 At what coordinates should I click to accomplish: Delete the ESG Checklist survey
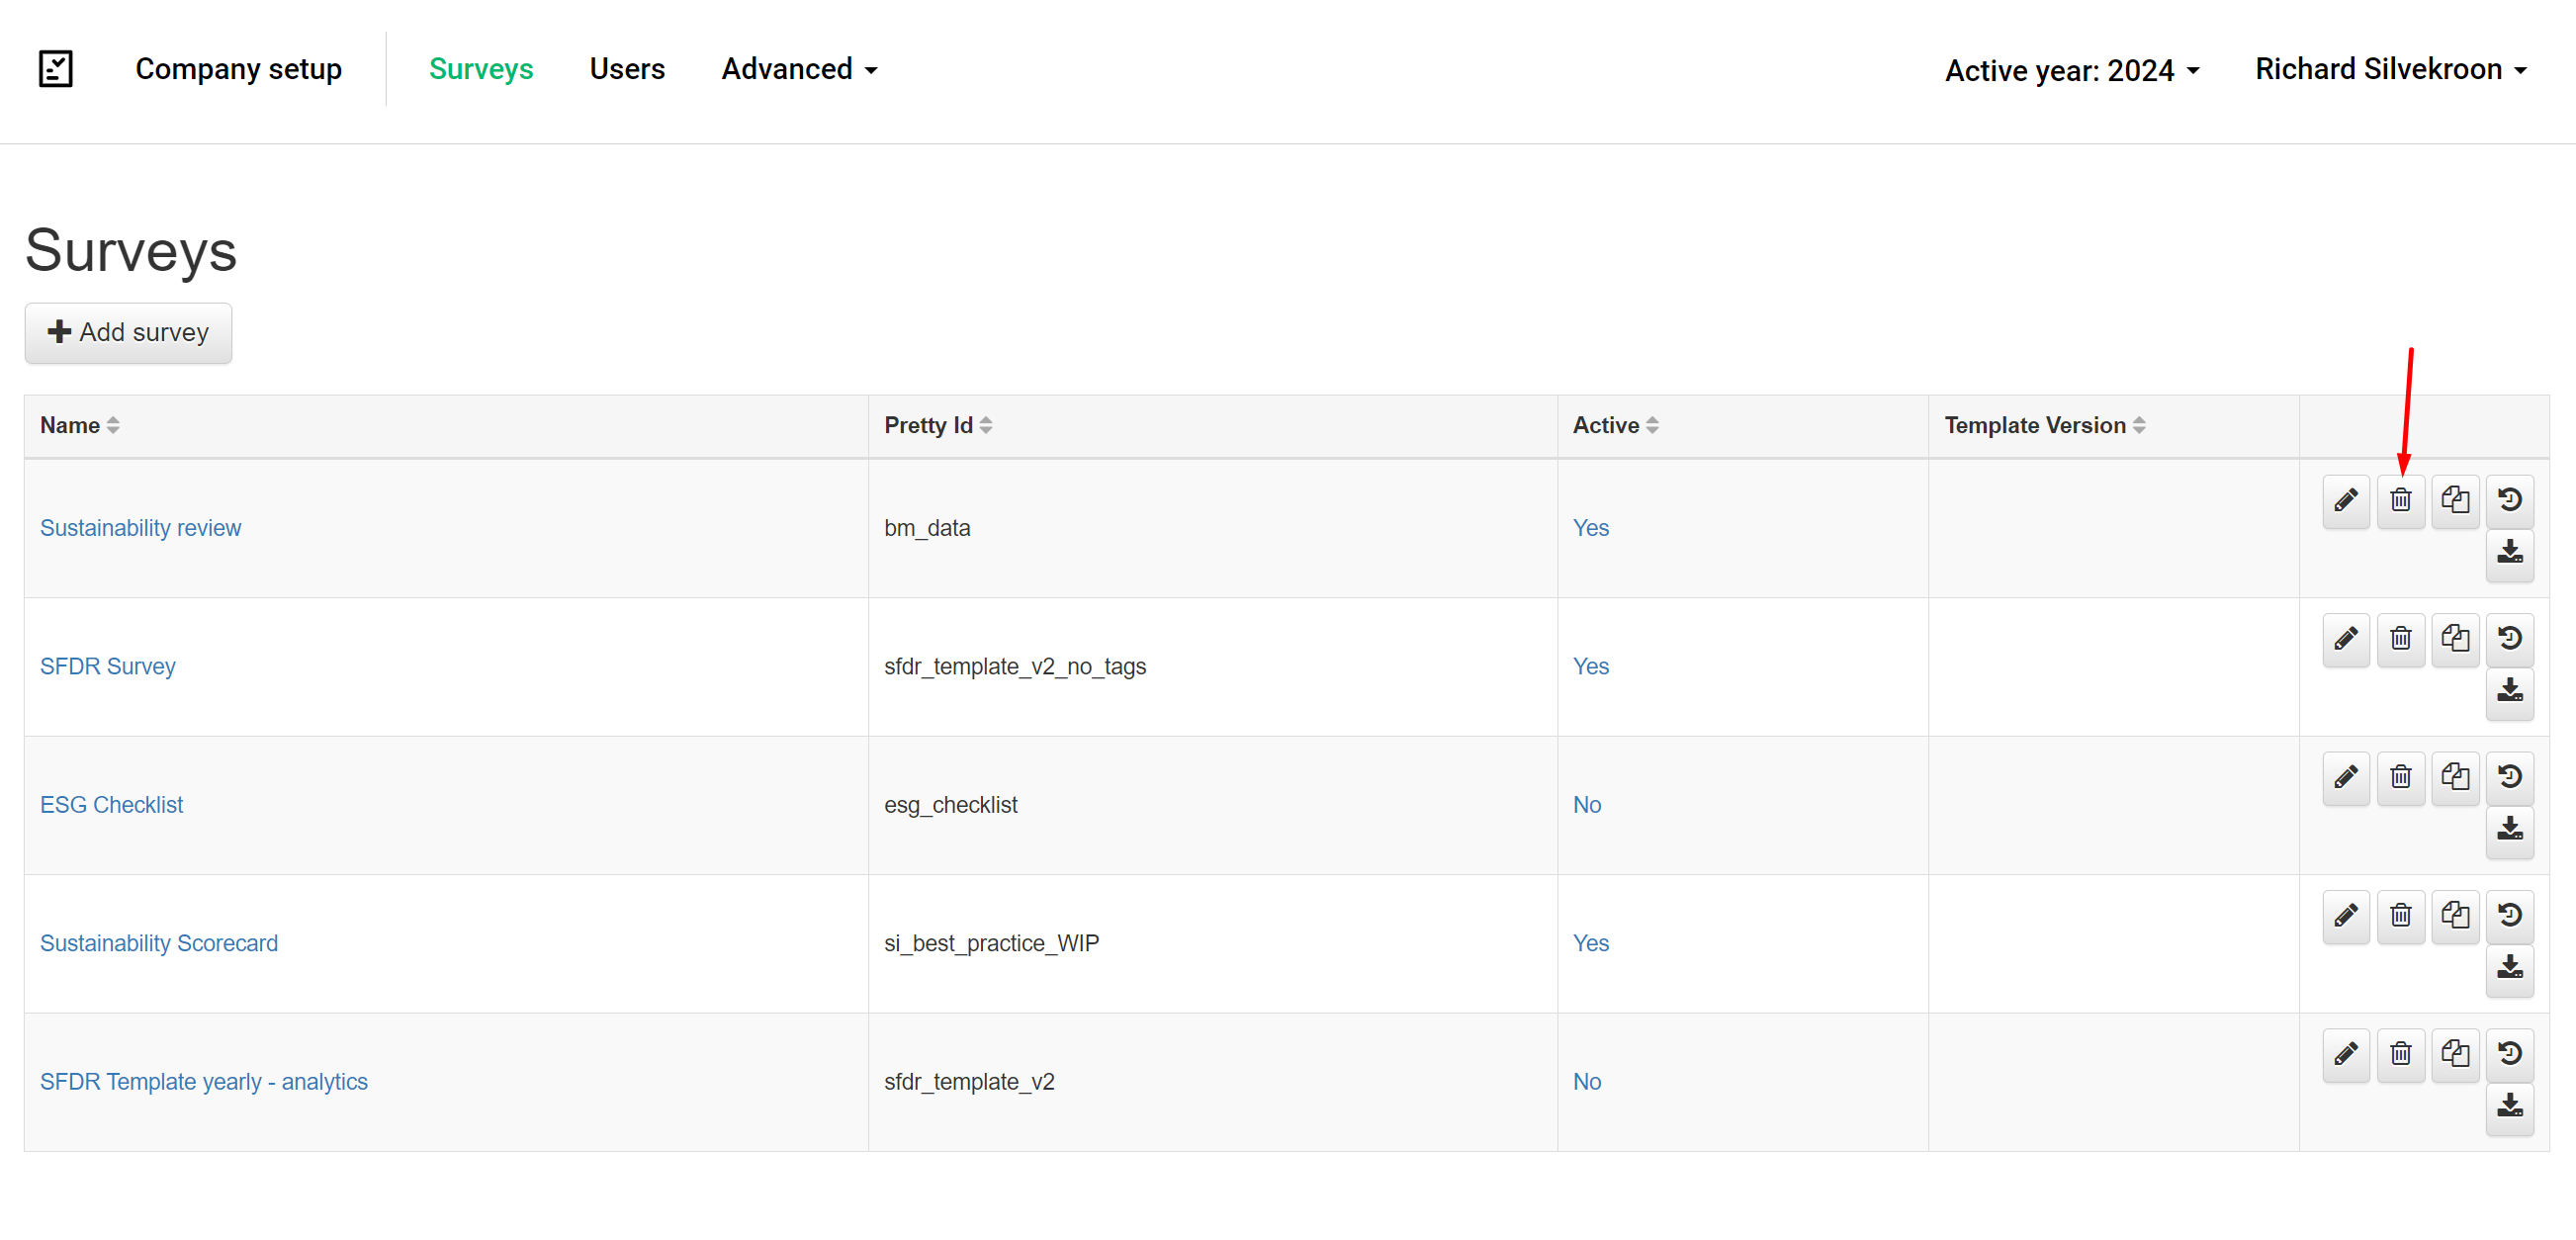point(2400,777)
